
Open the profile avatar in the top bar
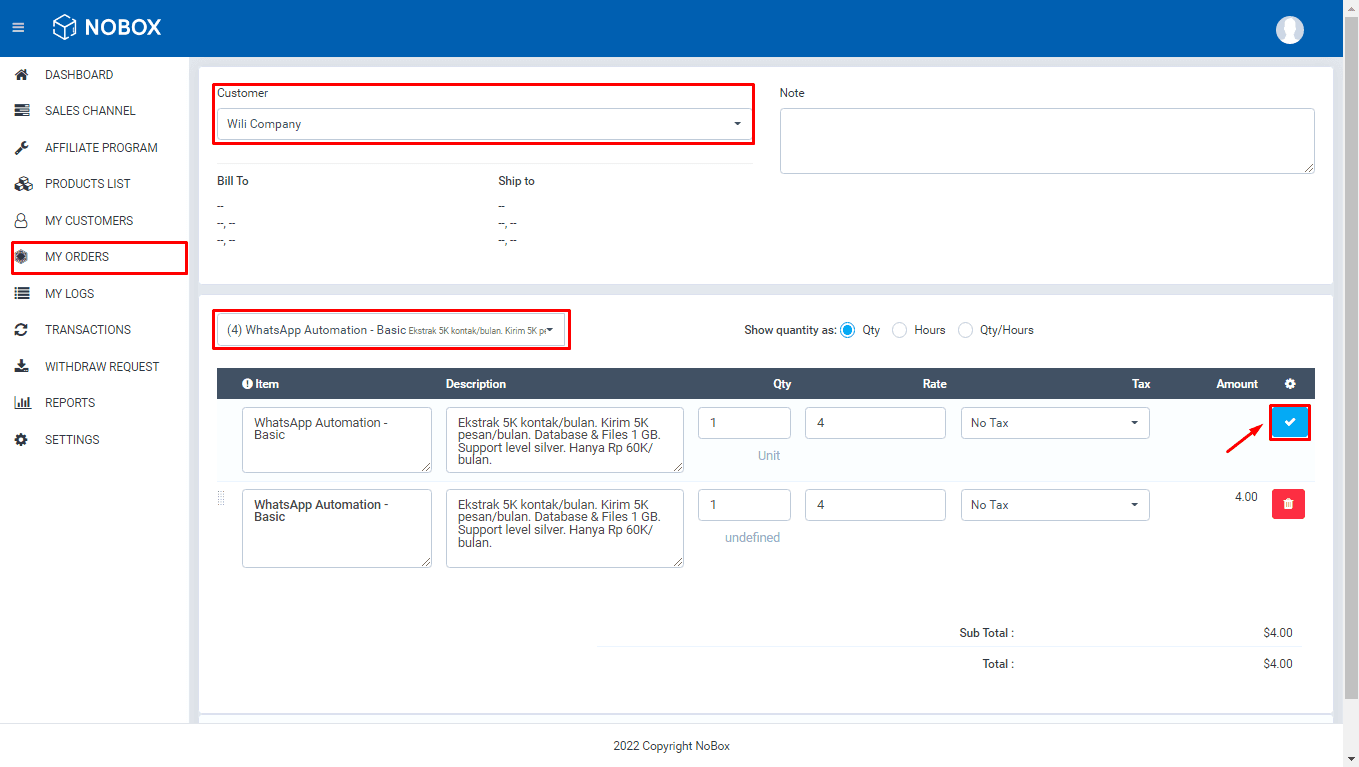(1289, 29)
